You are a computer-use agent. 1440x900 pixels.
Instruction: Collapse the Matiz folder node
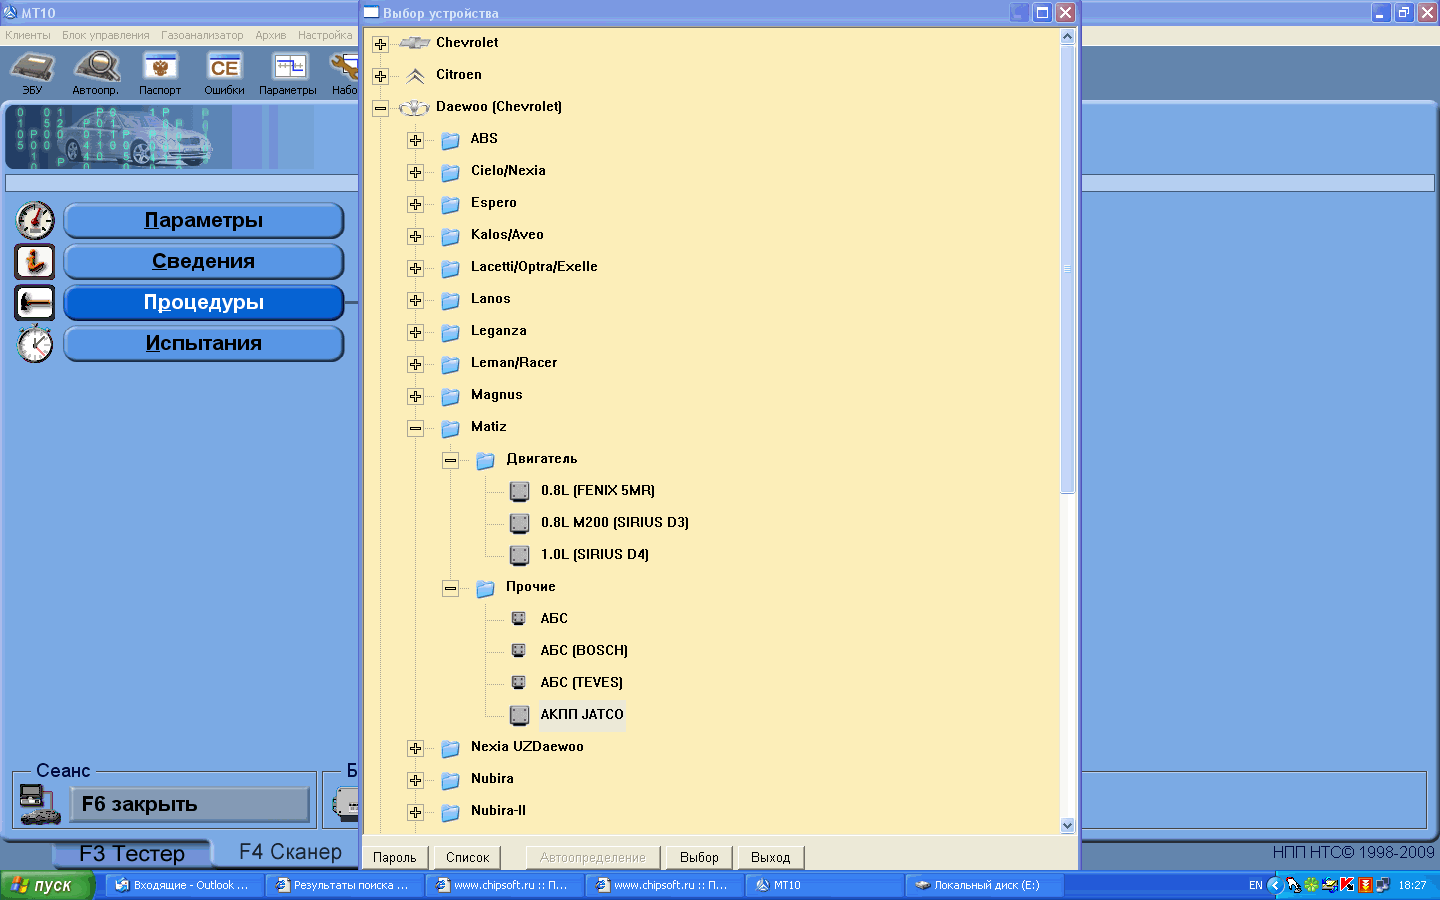(x=415, y=428)
